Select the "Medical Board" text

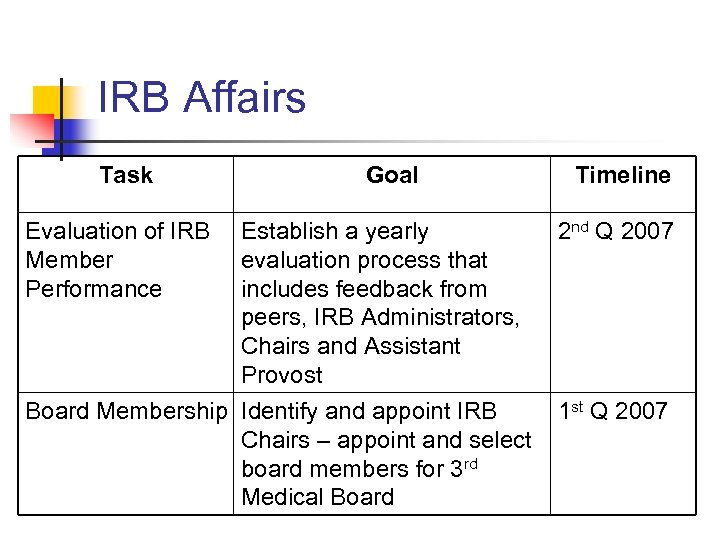[318, 497]
